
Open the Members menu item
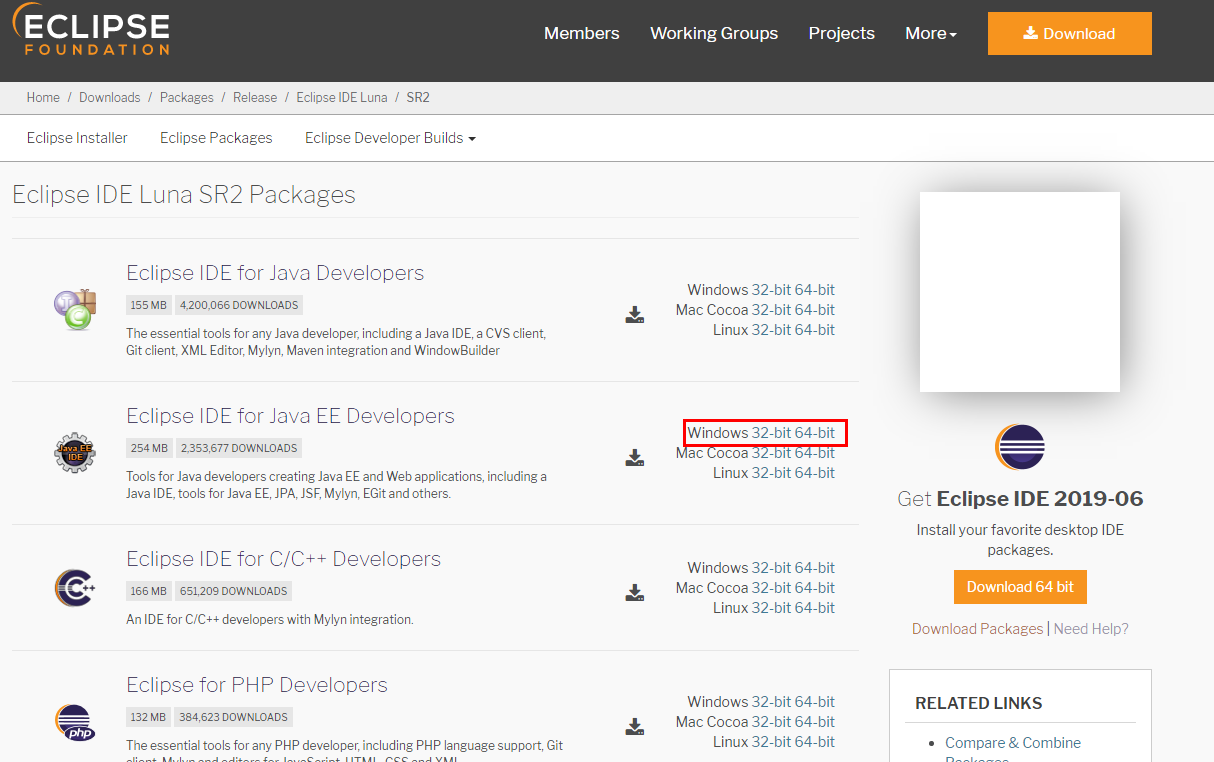click(x=582, y=33)
